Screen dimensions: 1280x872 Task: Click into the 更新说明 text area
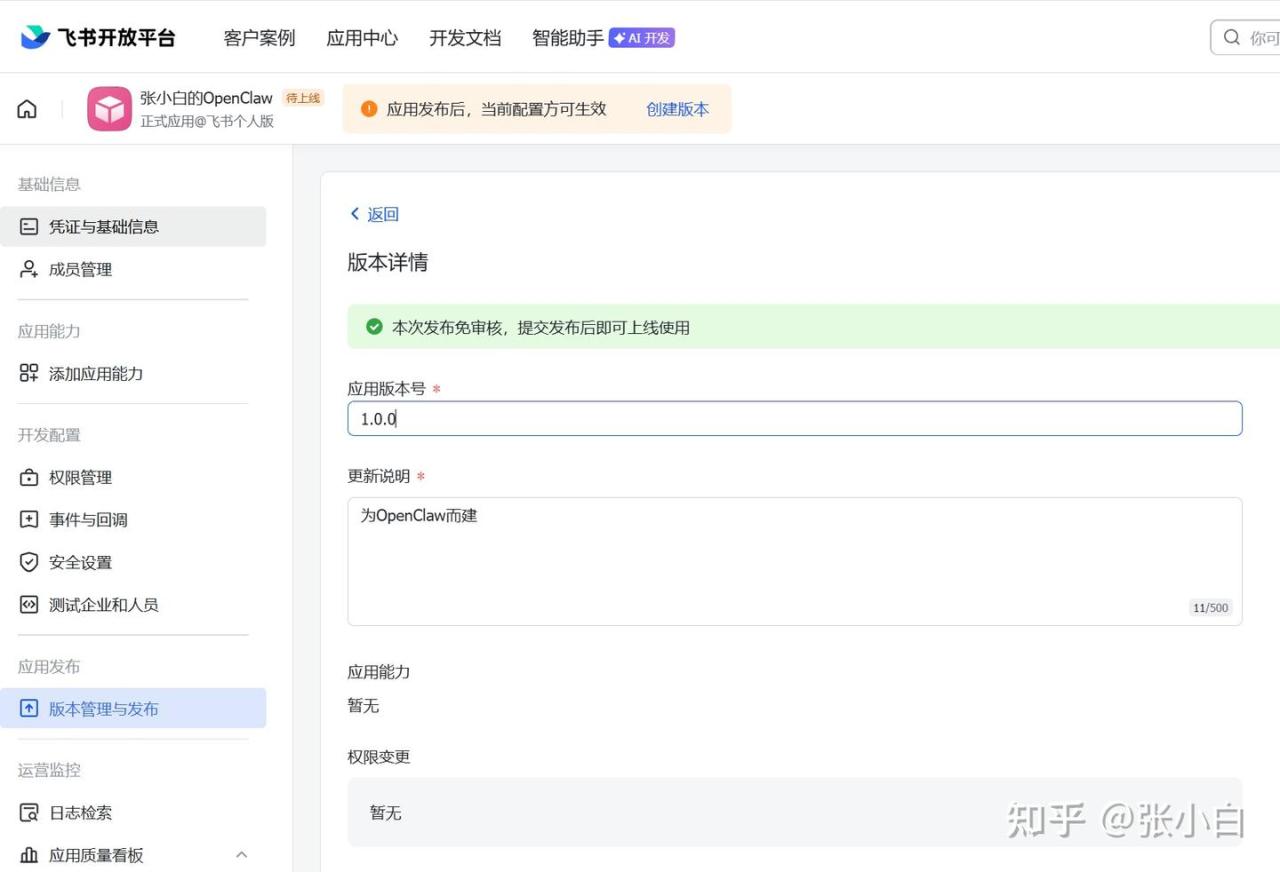(x=794, y=561)
